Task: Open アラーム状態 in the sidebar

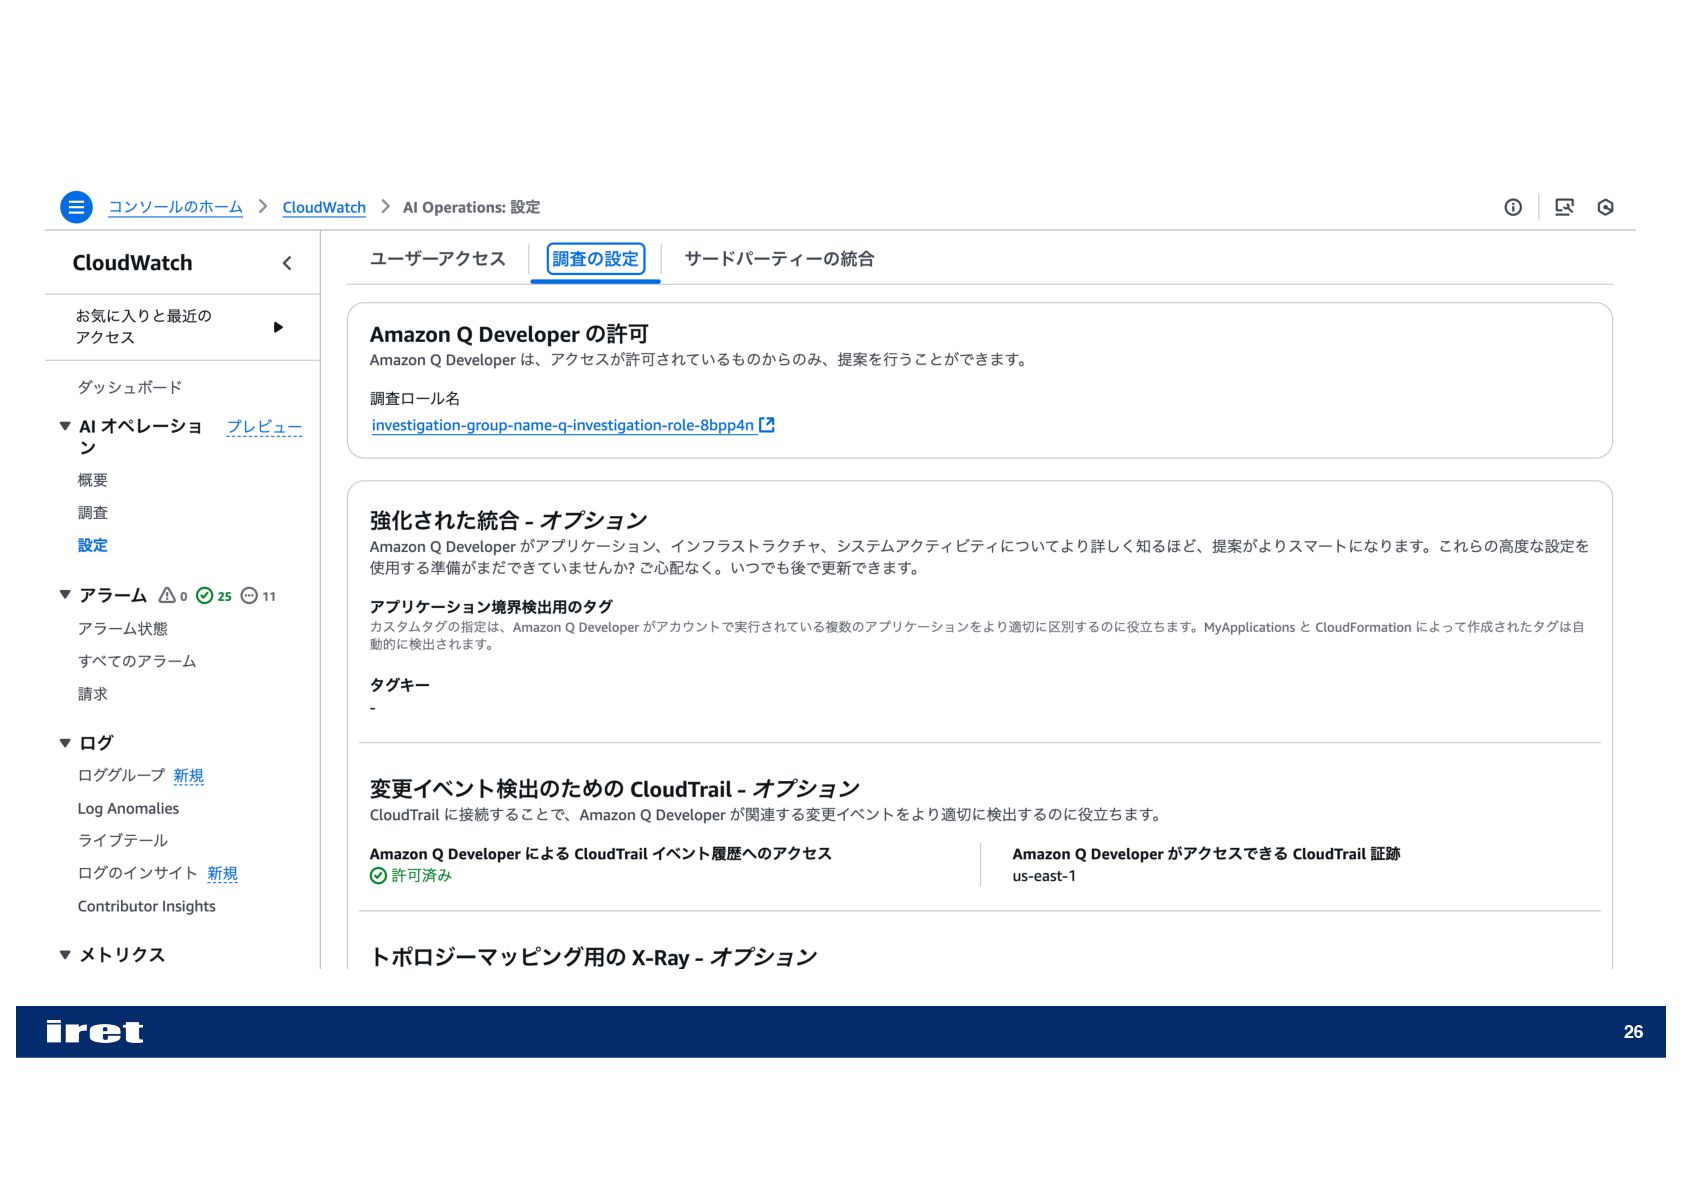Action: [123, 629]
